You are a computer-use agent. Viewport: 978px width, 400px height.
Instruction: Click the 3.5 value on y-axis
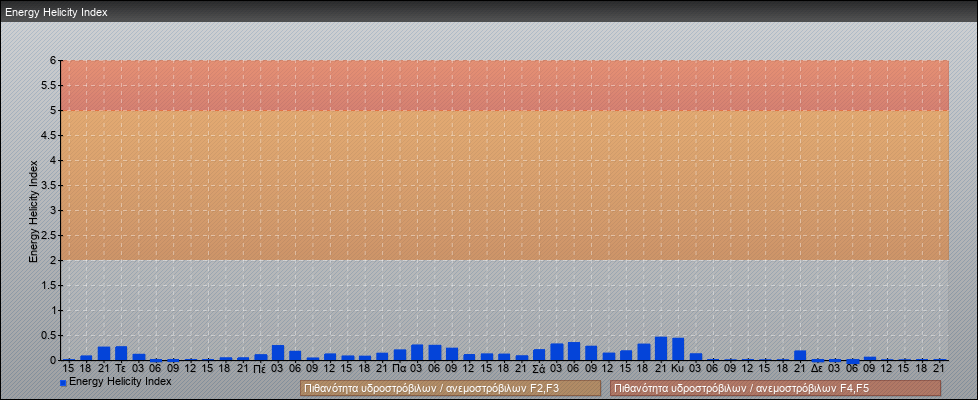48,185
